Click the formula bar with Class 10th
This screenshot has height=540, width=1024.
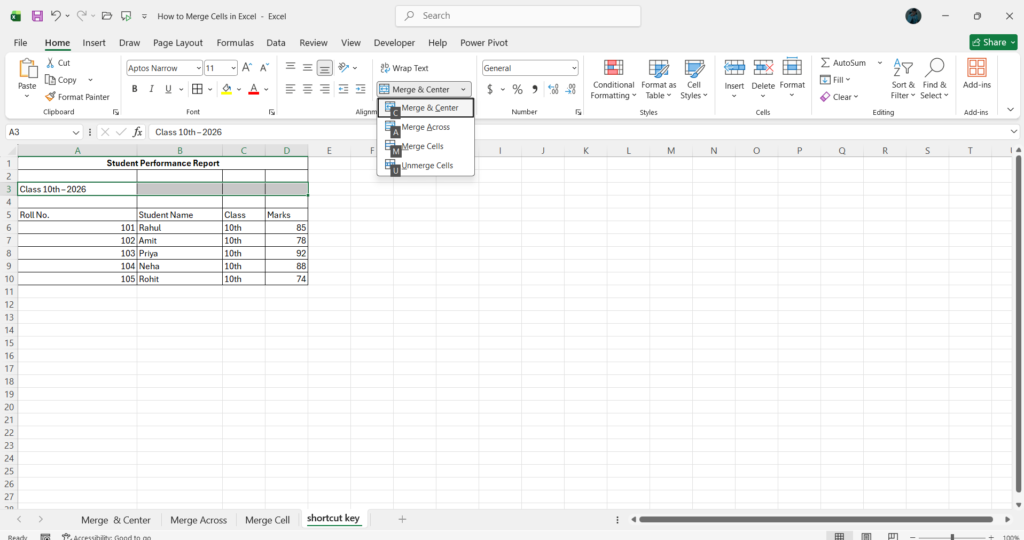(578, 132)
